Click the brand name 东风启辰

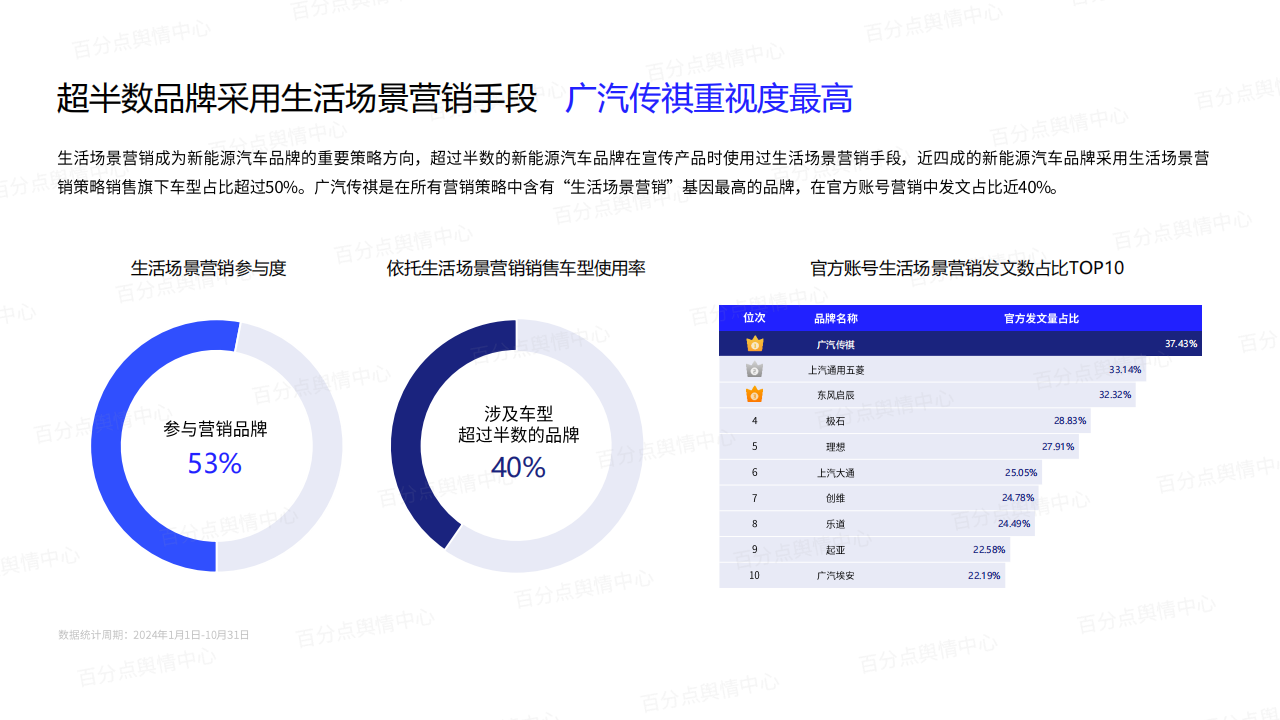835,395
